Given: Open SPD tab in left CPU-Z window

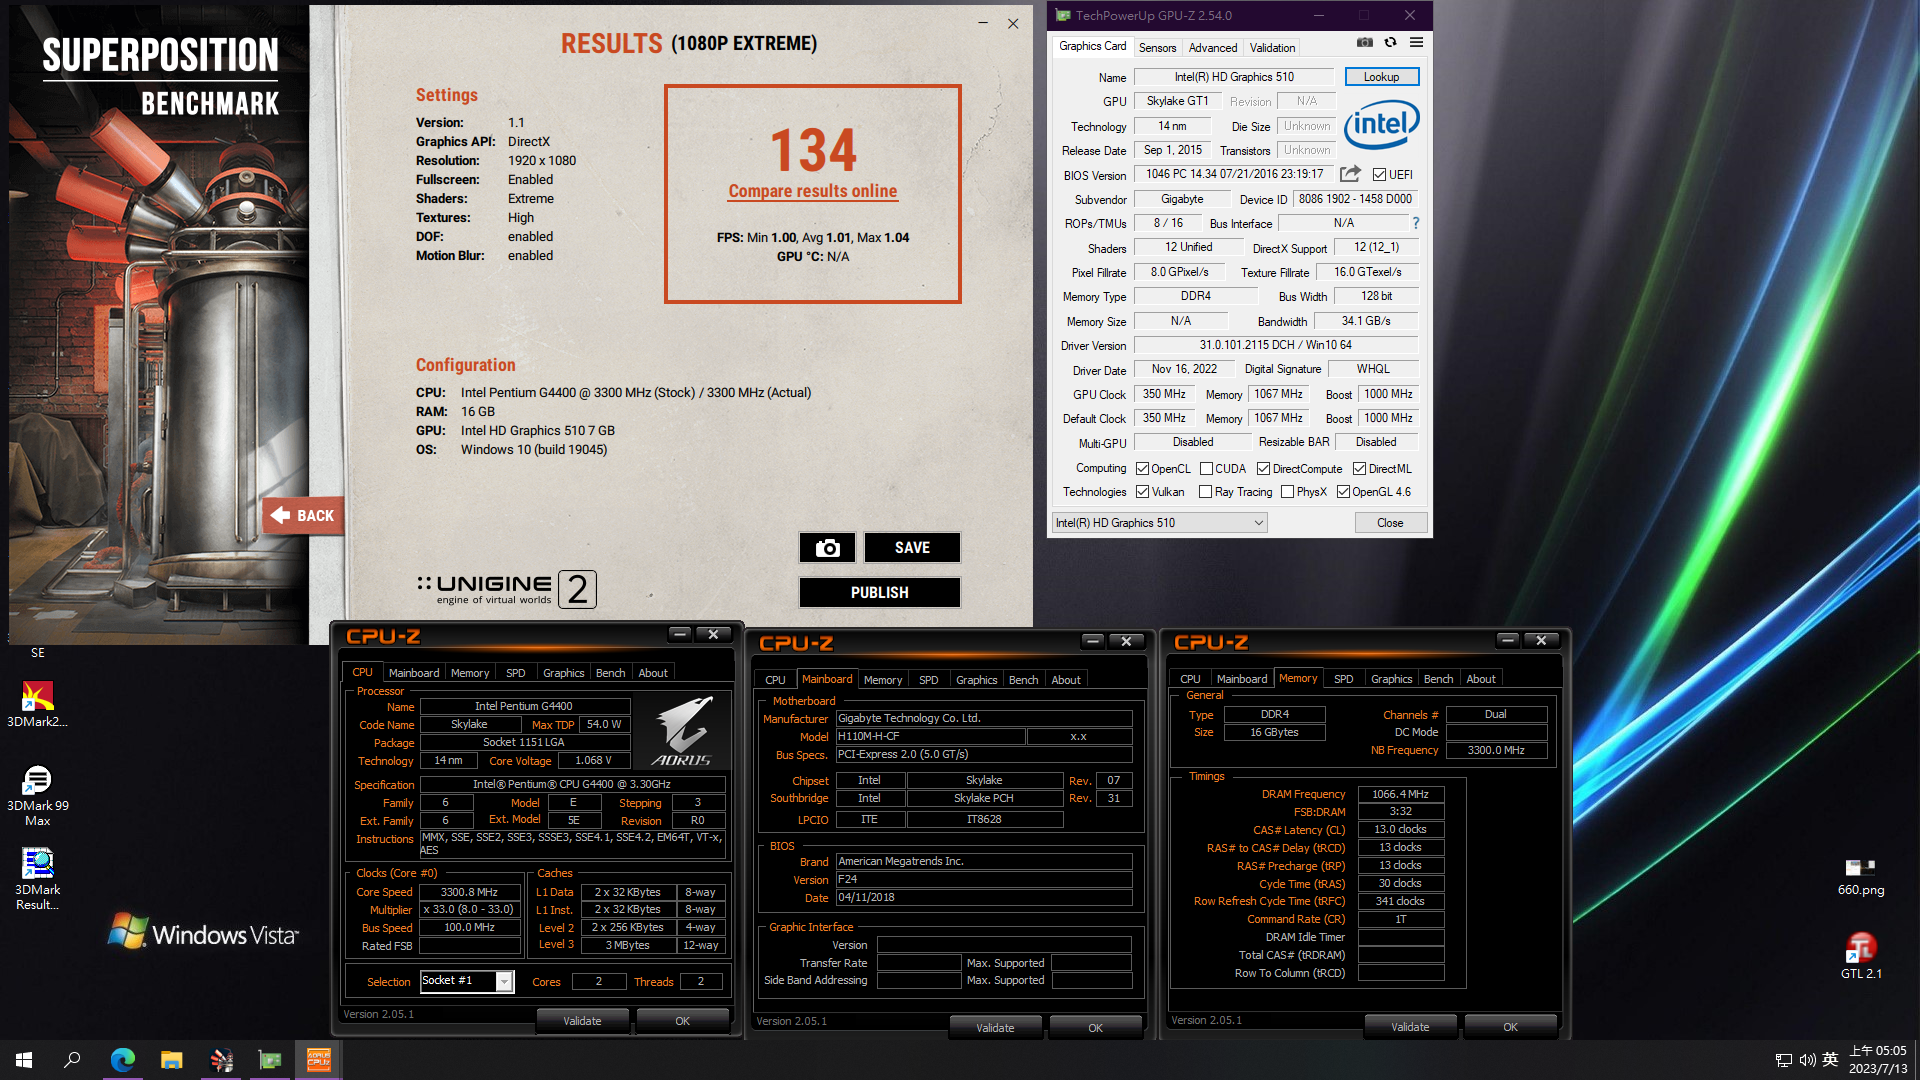Looking at the screenshot, I should [515, 673].
